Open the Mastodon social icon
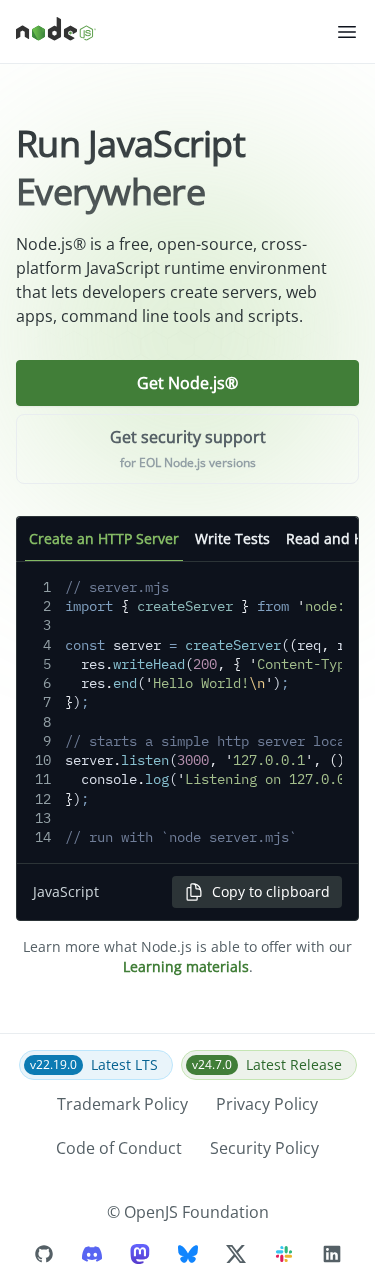375x1288 pixels. [x=140, y=1254]
